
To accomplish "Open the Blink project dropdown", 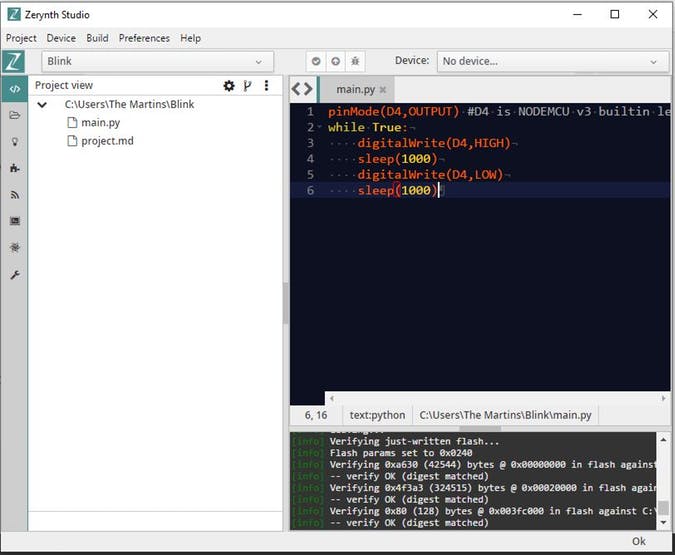I will (158, 61).
